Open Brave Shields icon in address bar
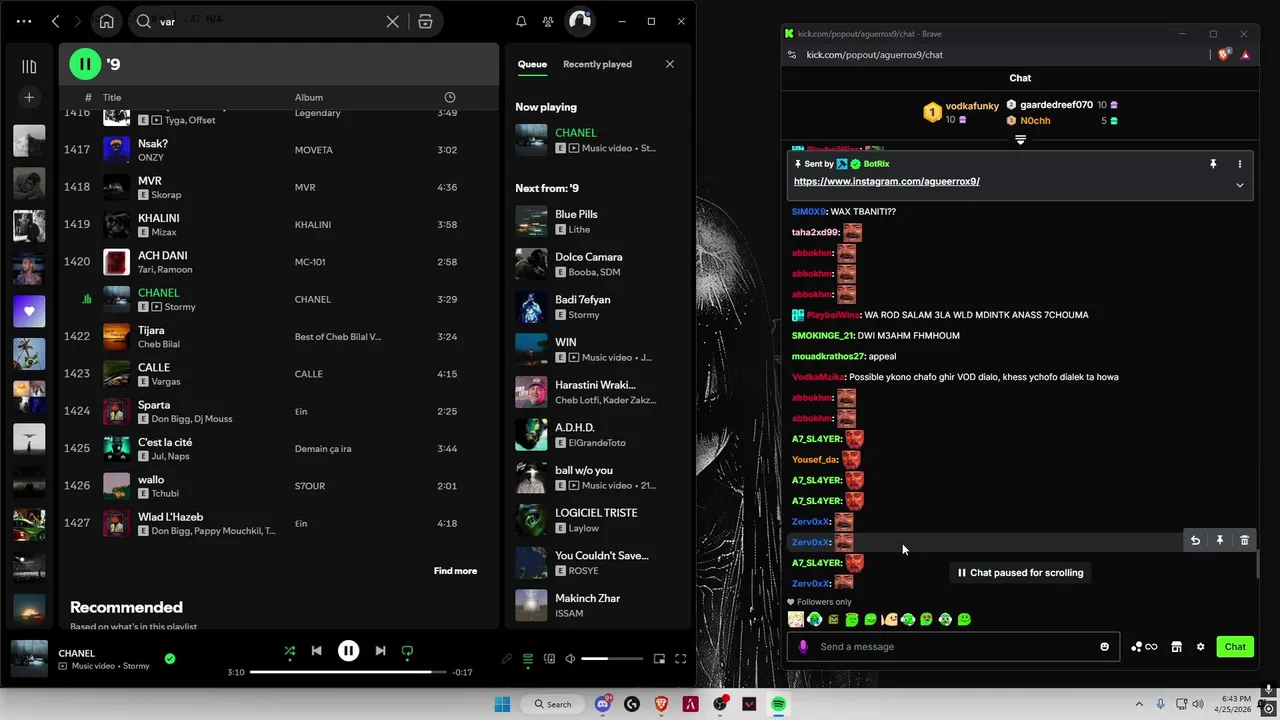The image size is (1280, 720). [1224, 55]
